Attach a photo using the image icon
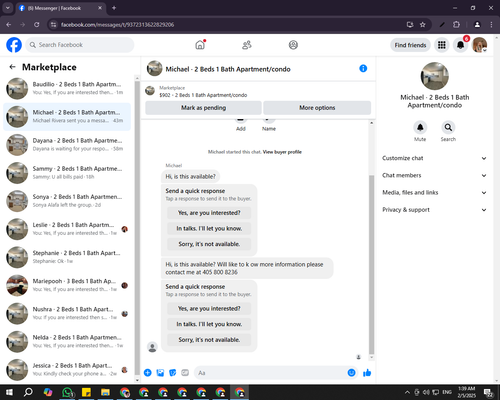This screenshot has height=400, width=500. point(160,373)
